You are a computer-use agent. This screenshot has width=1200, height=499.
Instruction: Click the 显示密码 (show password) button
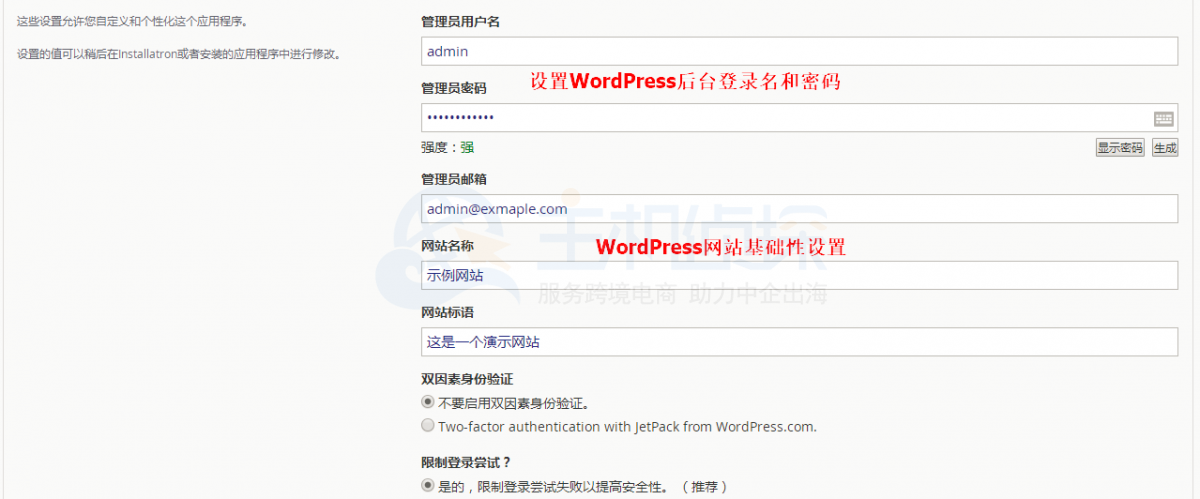pyautogui.click(x=1120, y=148)
